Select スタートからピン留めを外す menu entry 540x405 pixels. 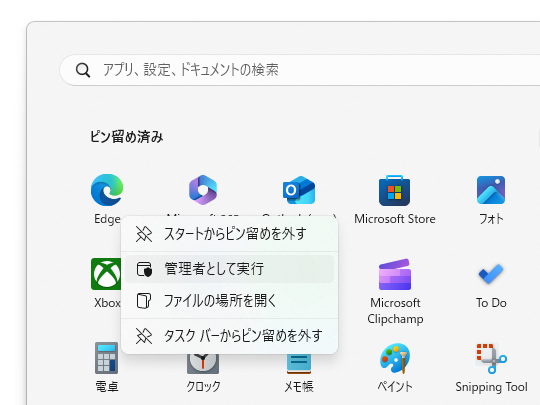click(x=230, y=234)
